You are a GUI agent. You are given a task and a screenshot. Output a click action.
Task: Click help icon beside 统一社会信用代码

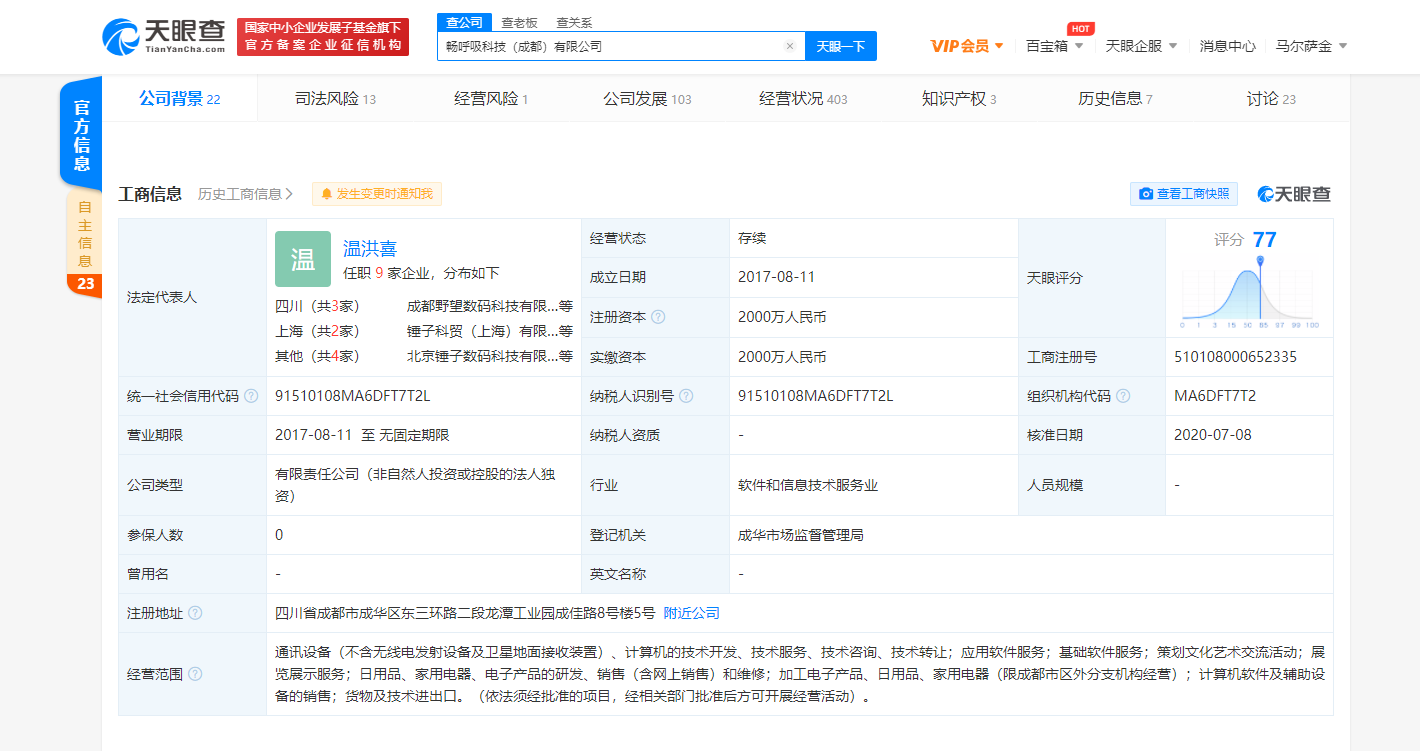[251, 396]
